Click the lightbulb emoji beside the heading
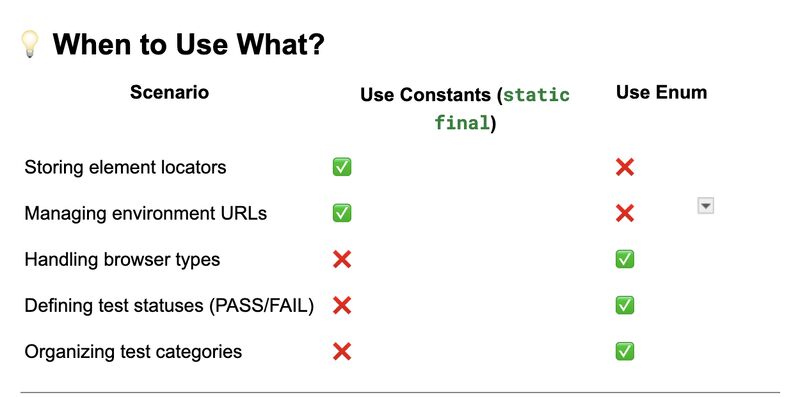 pos(30,44)
